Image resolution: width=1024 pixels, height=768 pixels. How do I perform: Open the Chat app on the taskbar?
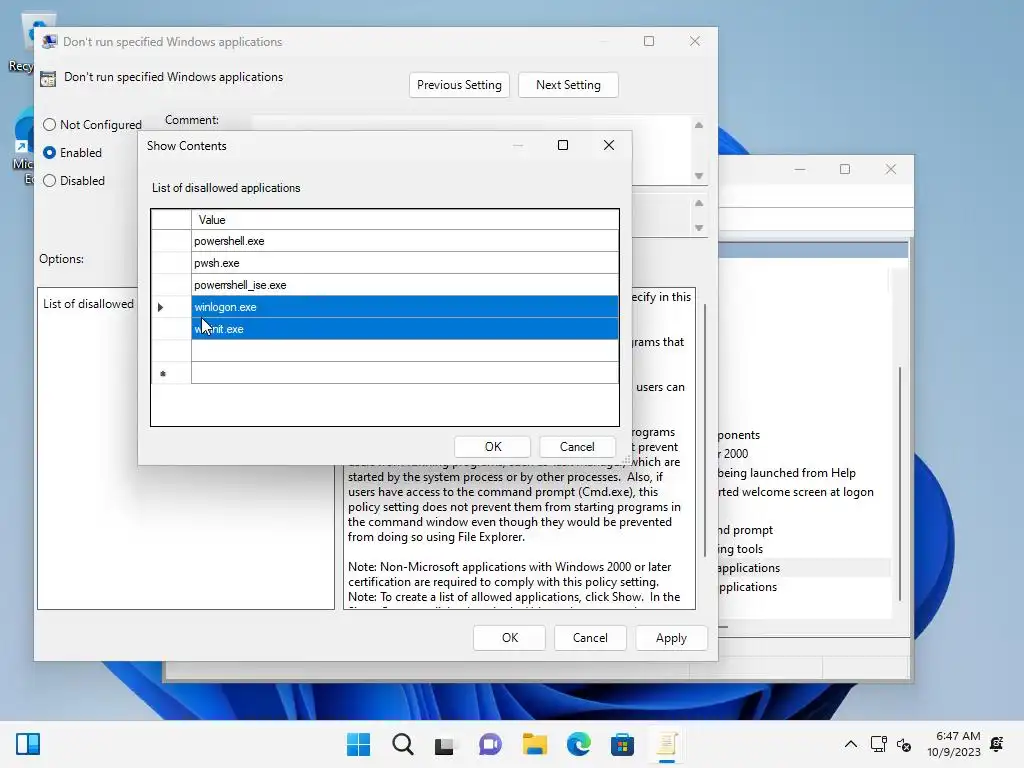490,744
